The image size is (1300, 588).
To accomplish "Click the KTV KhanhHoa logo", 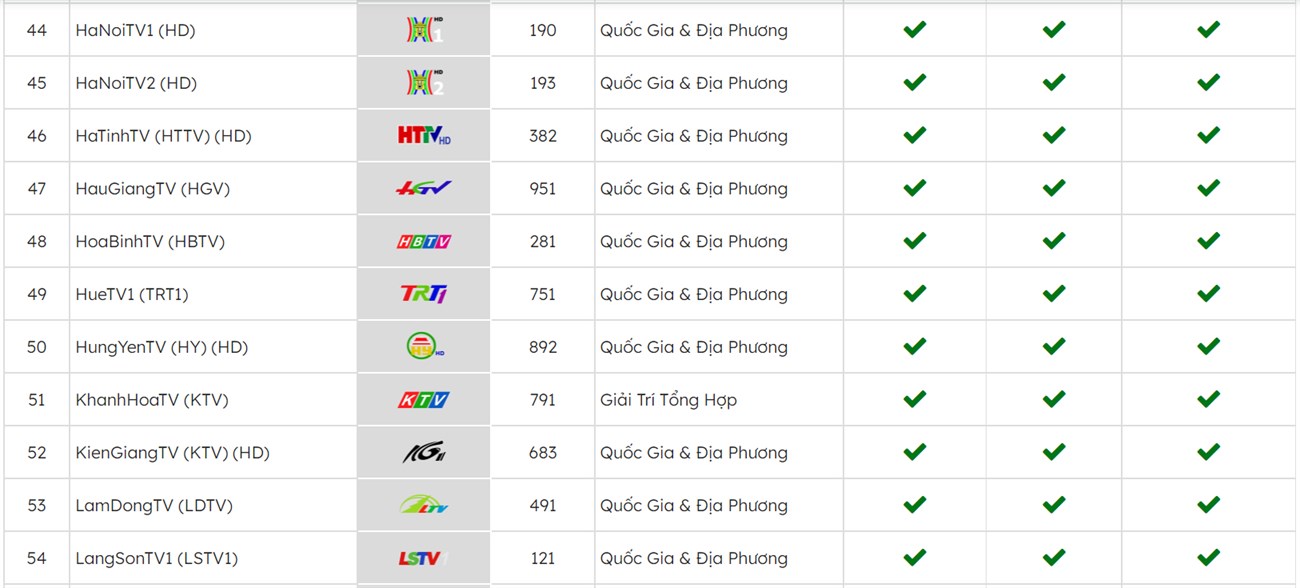I will tap(424, 400).
